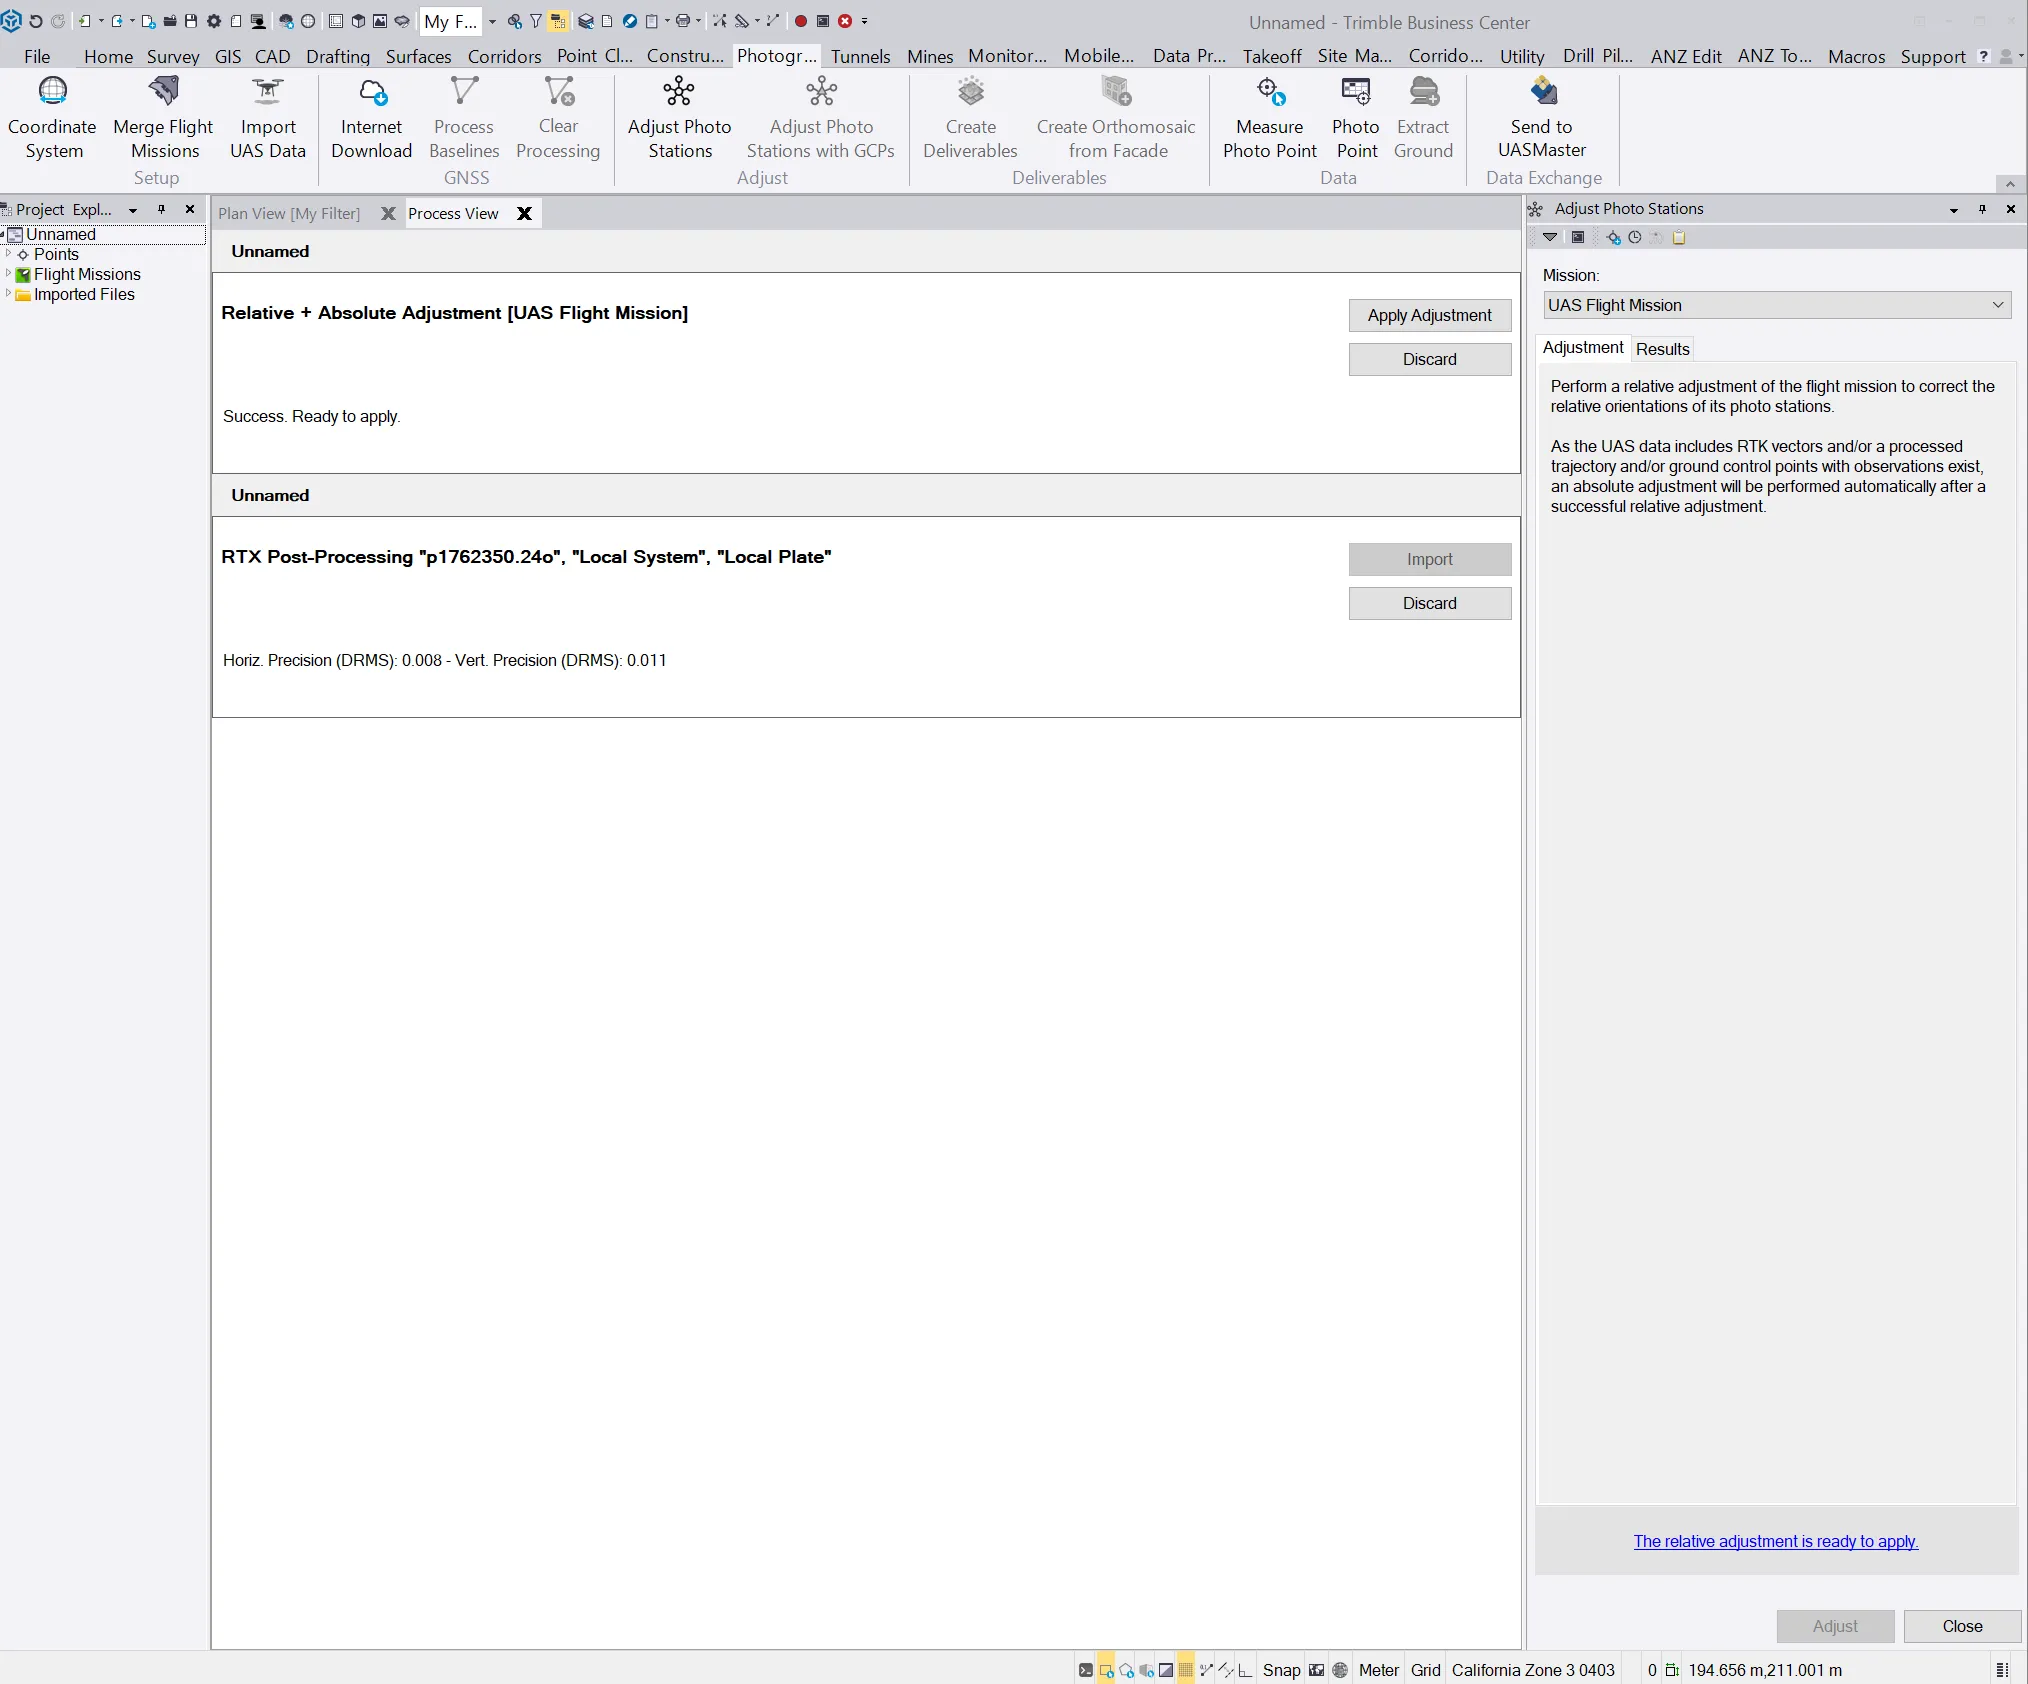This screenshot has height=1684, width=2028.
Task: Toggle Snap mode in status bar
Action: 1281,1670
